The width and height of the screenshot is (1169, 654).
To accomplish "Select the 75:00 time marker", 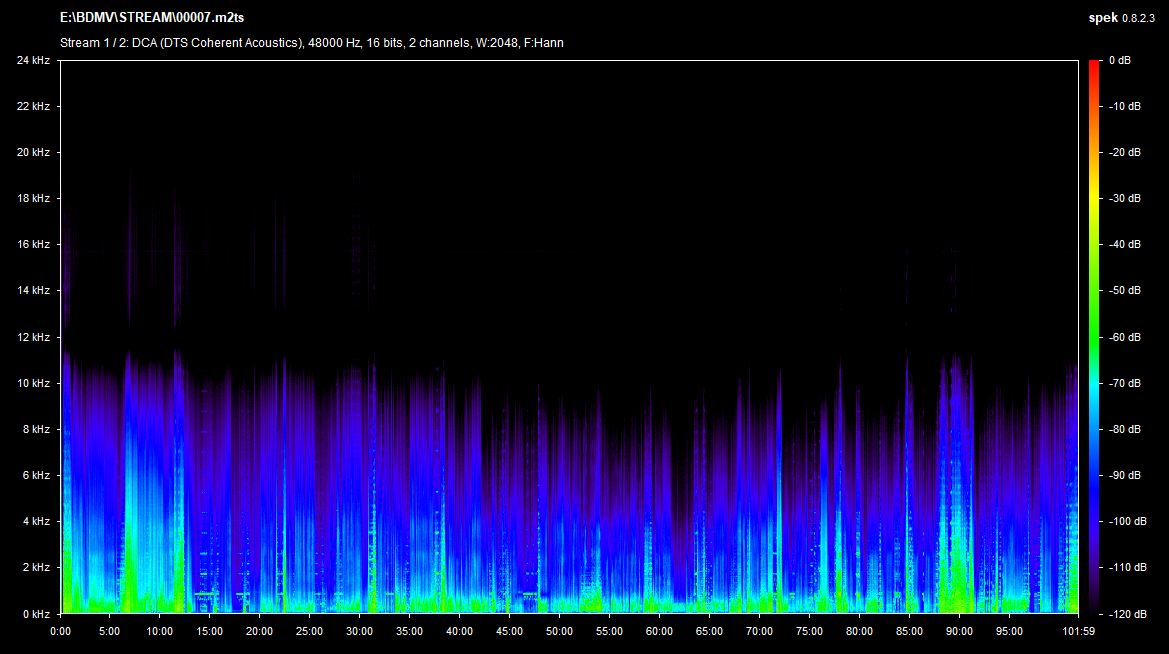I will point(809,631).
